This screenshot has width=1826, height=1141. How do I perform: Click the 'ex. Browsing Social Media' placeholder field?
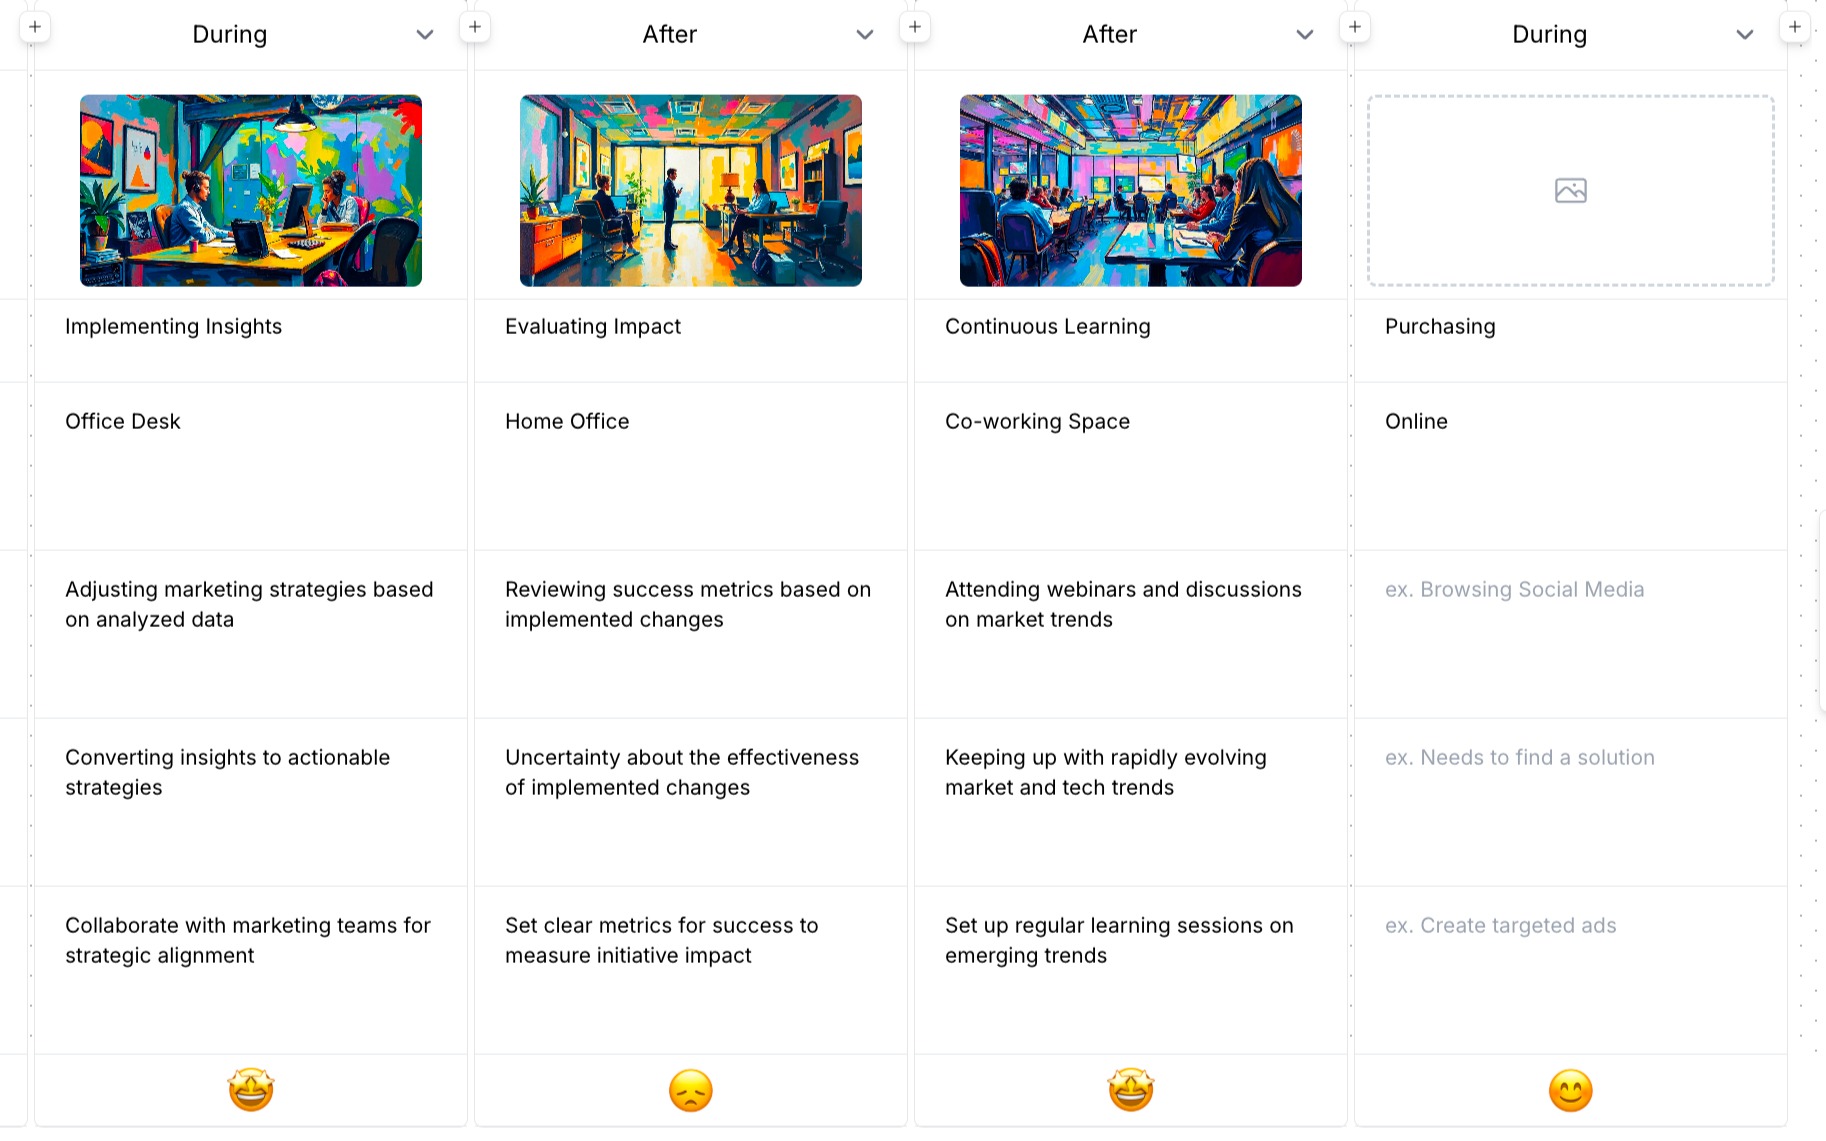click(1514, 590)
